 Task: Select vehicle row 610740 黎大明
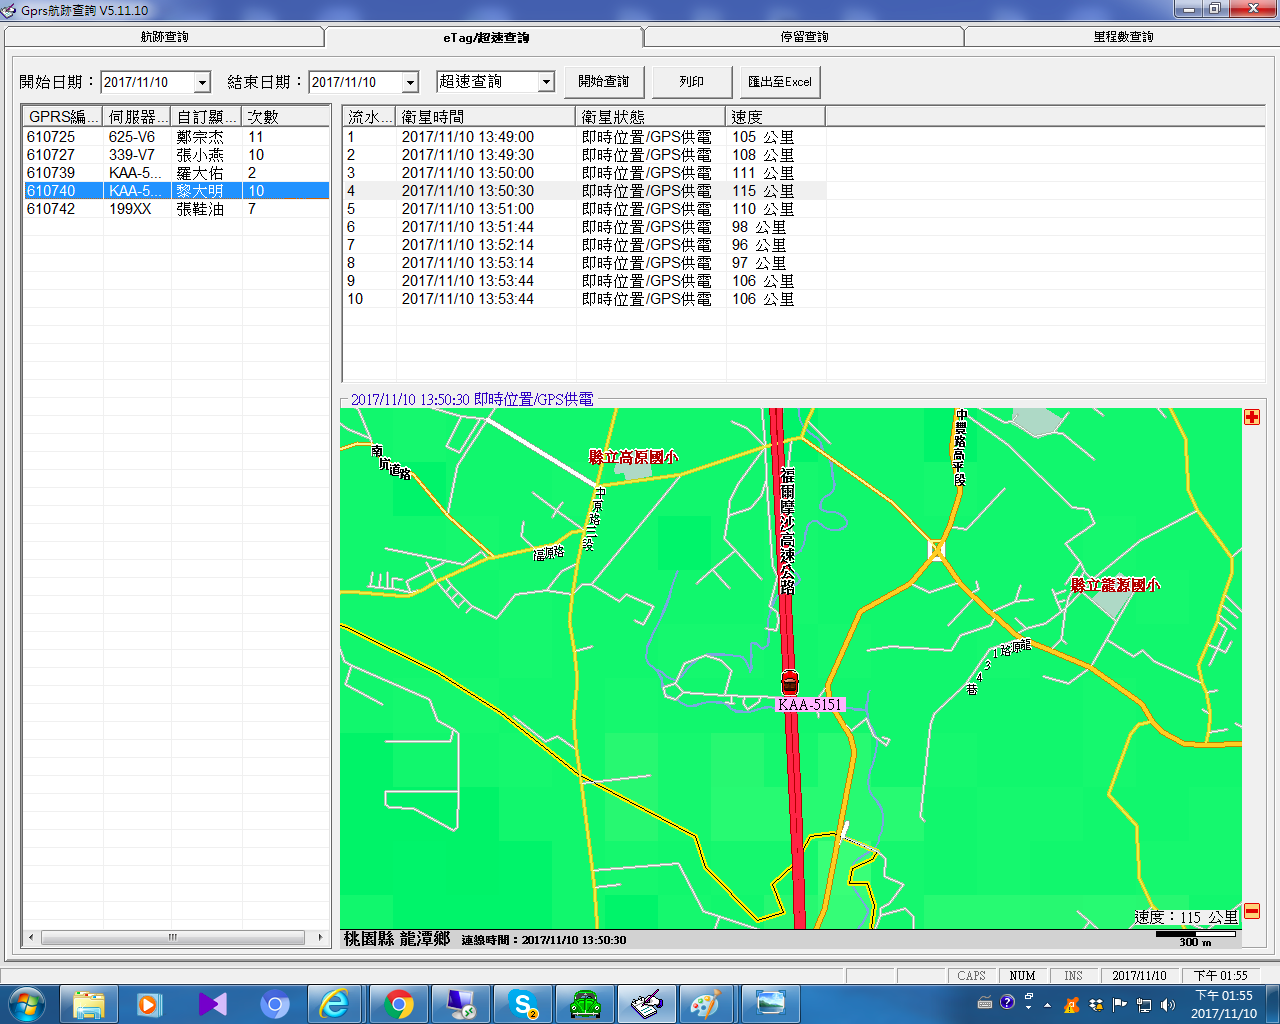click(x=176, y=191)
